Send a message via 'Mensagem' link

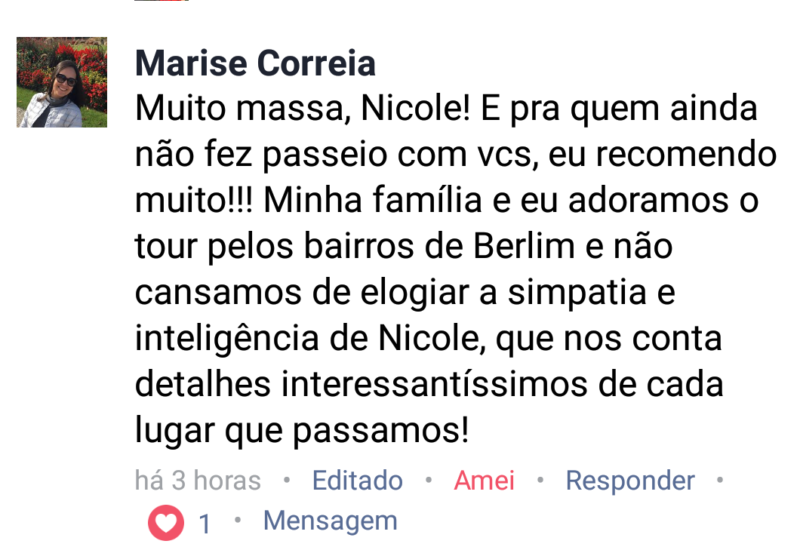(x=330, y=521)
